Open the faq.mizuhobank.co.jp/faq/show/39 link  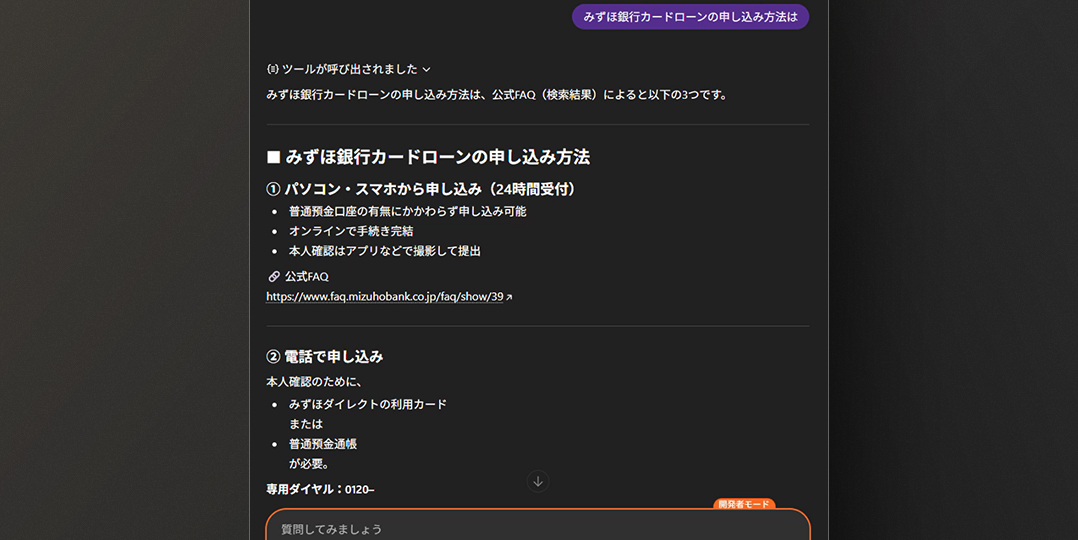click(384, 296)
